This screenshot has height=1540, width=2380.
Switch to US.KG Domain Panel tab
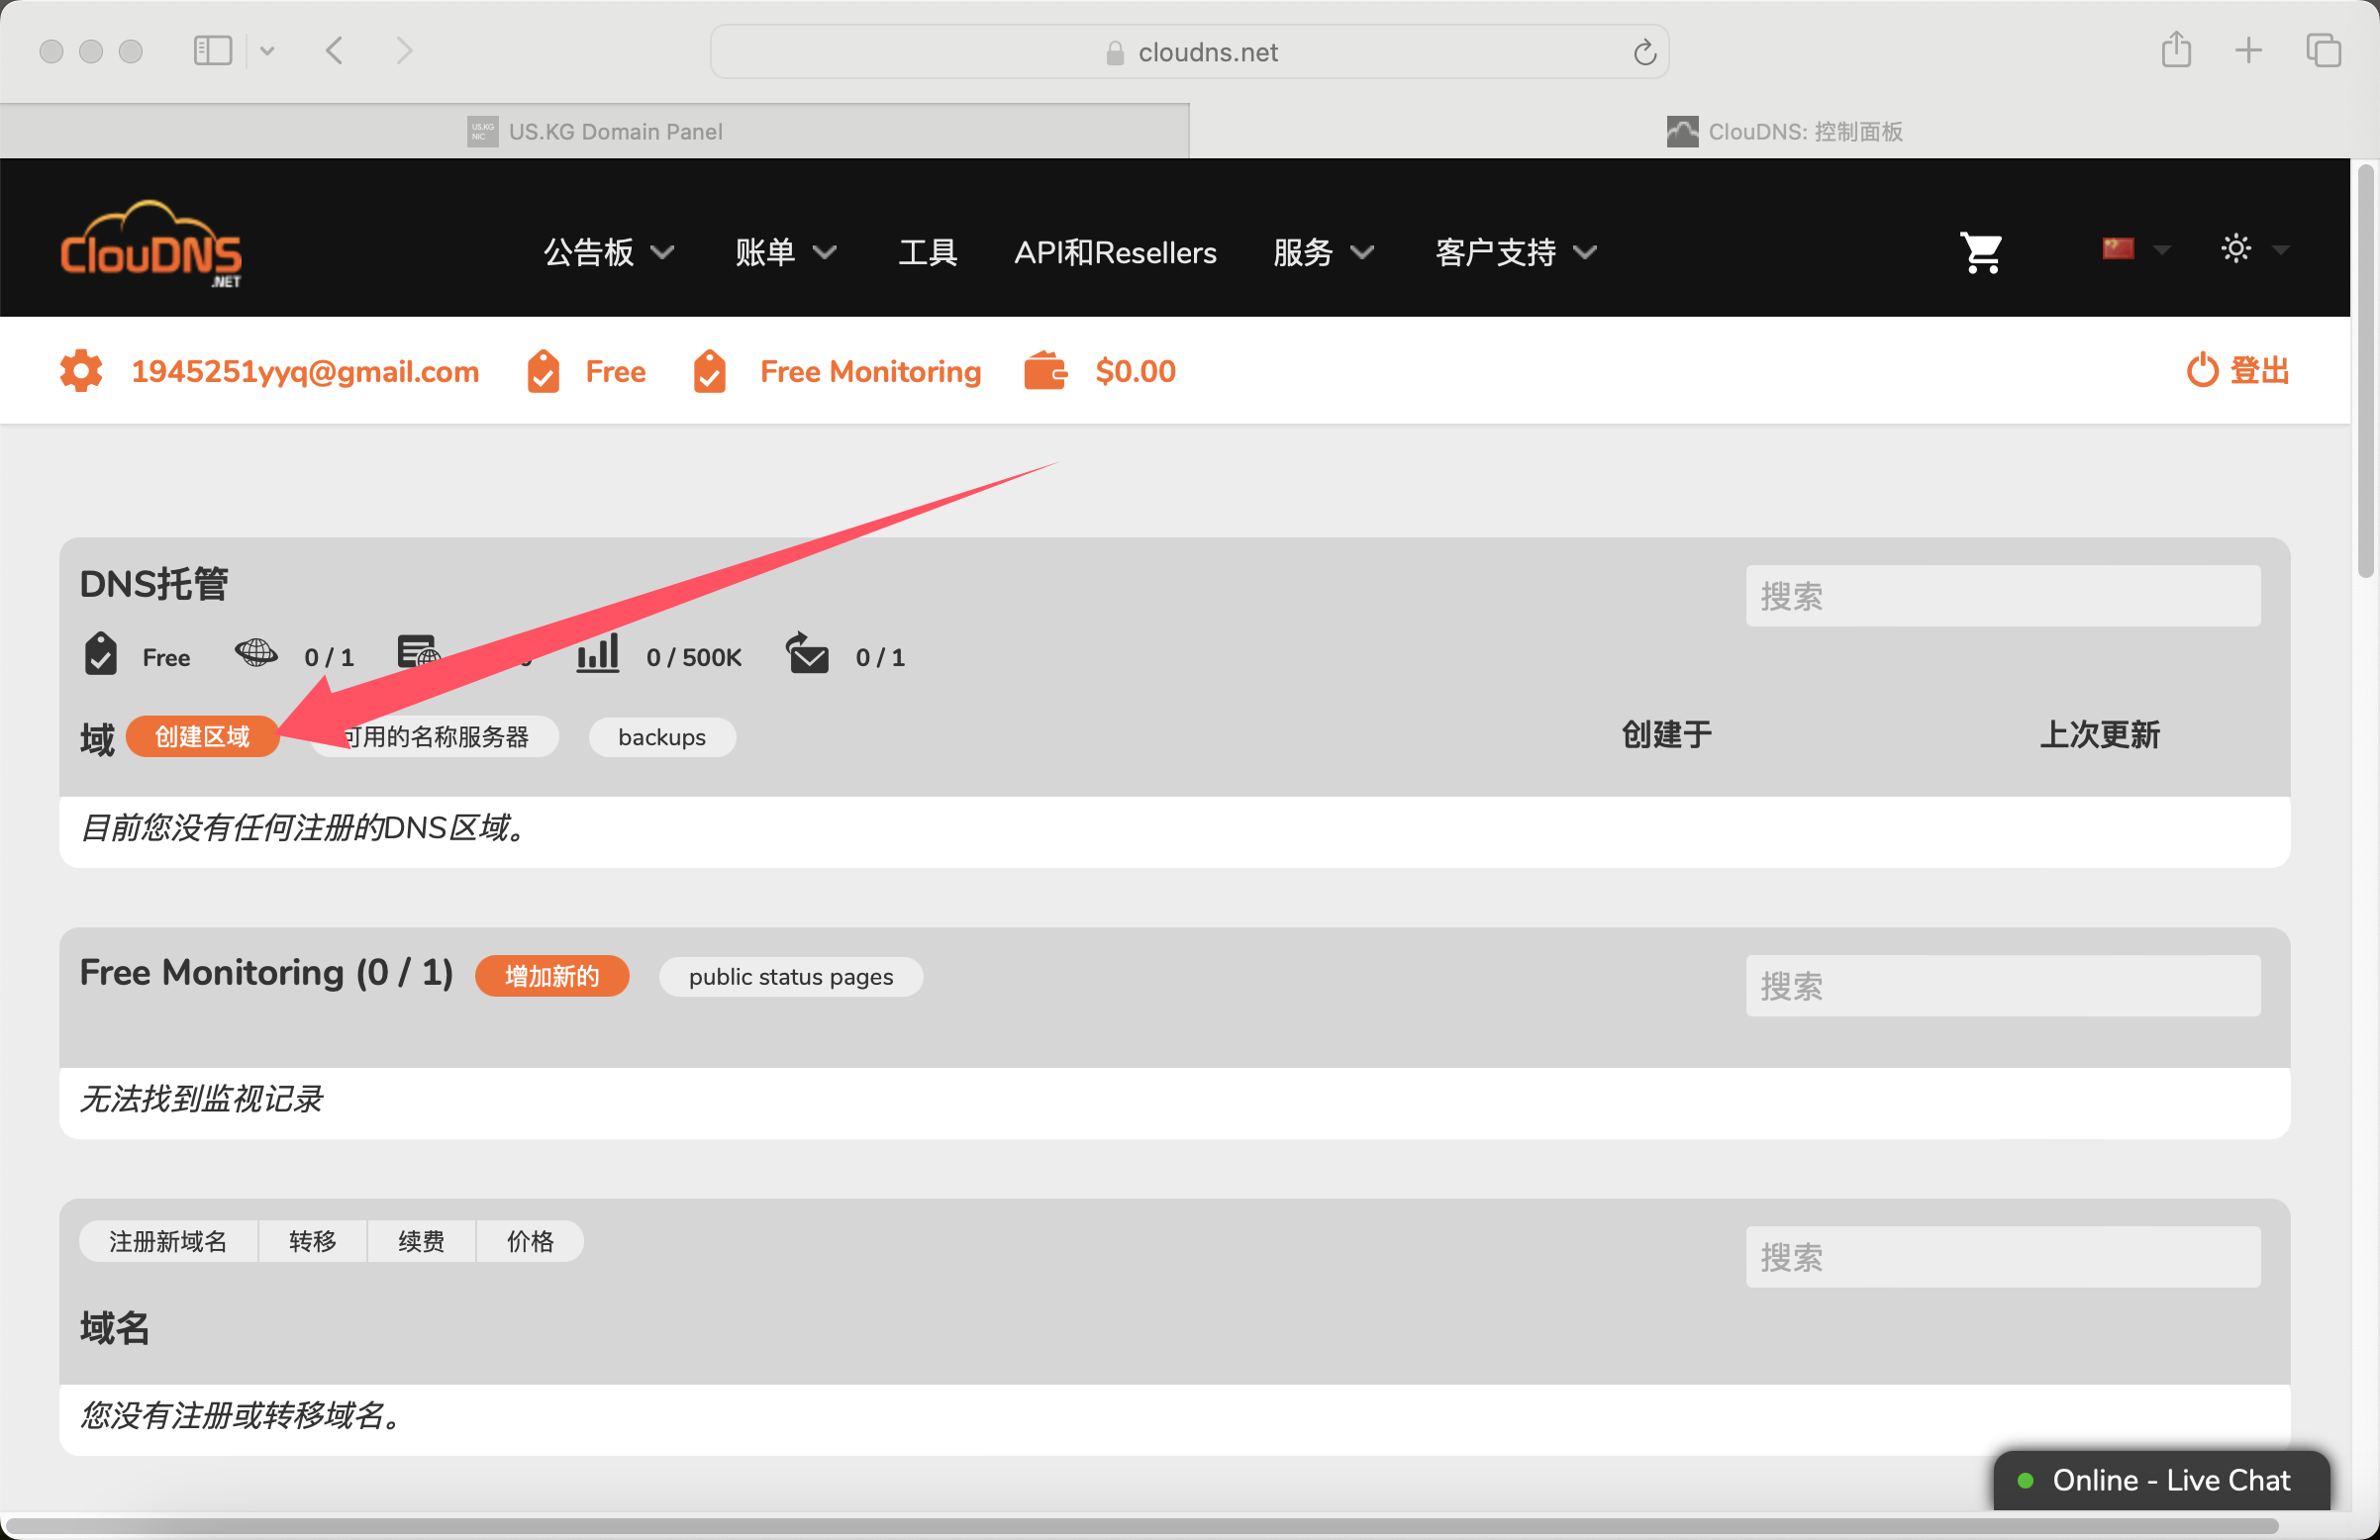[x=594, y=131]
